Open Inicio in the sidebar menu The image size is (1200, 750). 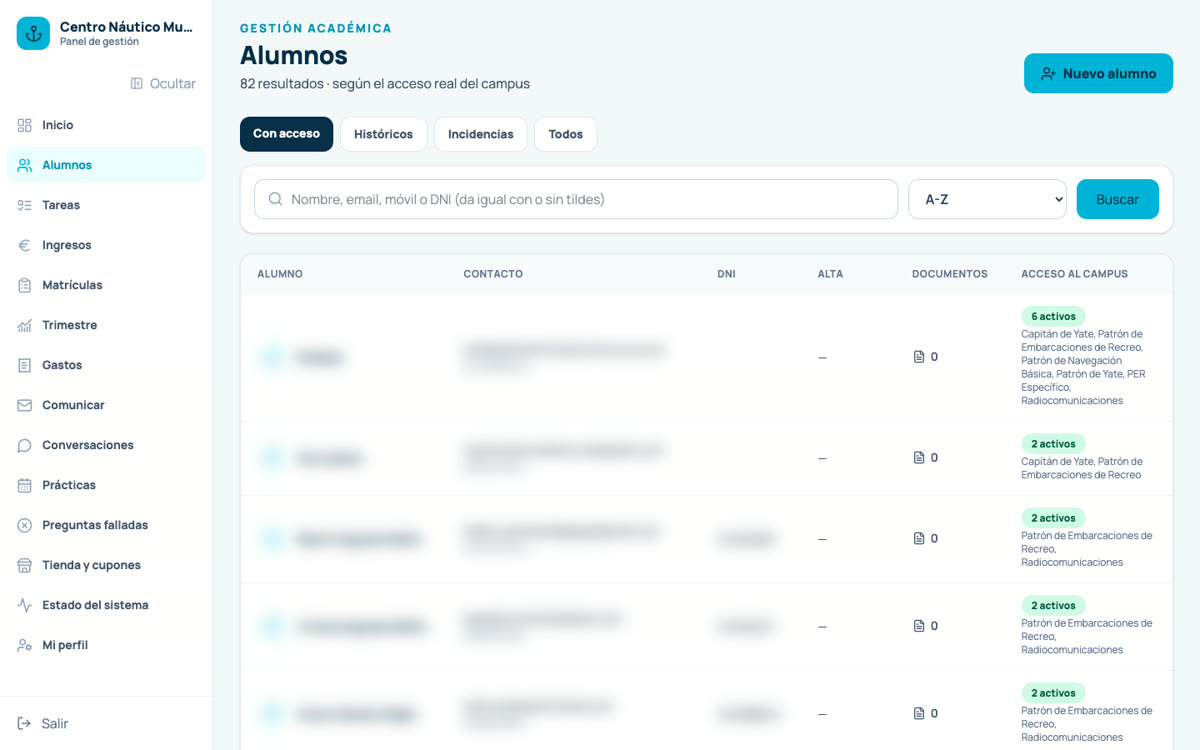(106, 125)
